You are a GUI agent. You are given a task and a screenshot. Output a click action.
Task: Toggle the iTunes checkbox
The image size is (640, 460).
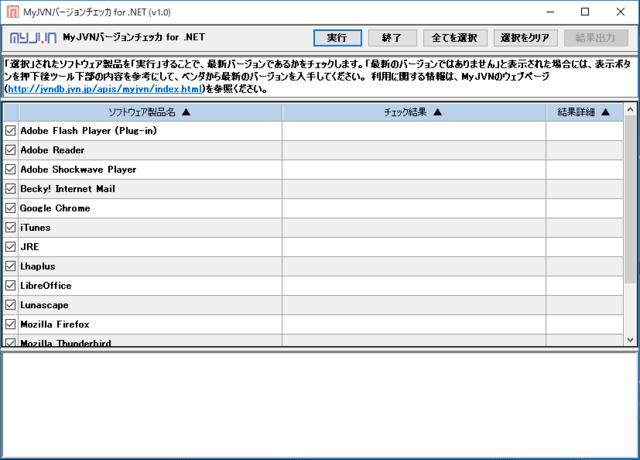(10, 227)
